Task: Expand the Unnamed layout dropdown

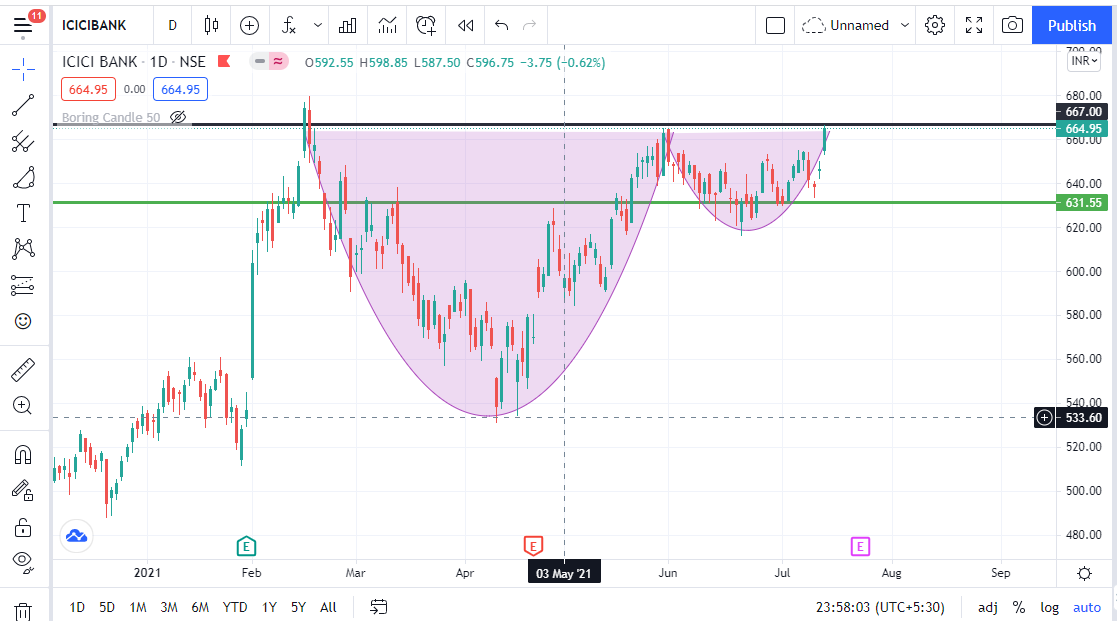Action: pyautogui.click(x=905, y=25)
